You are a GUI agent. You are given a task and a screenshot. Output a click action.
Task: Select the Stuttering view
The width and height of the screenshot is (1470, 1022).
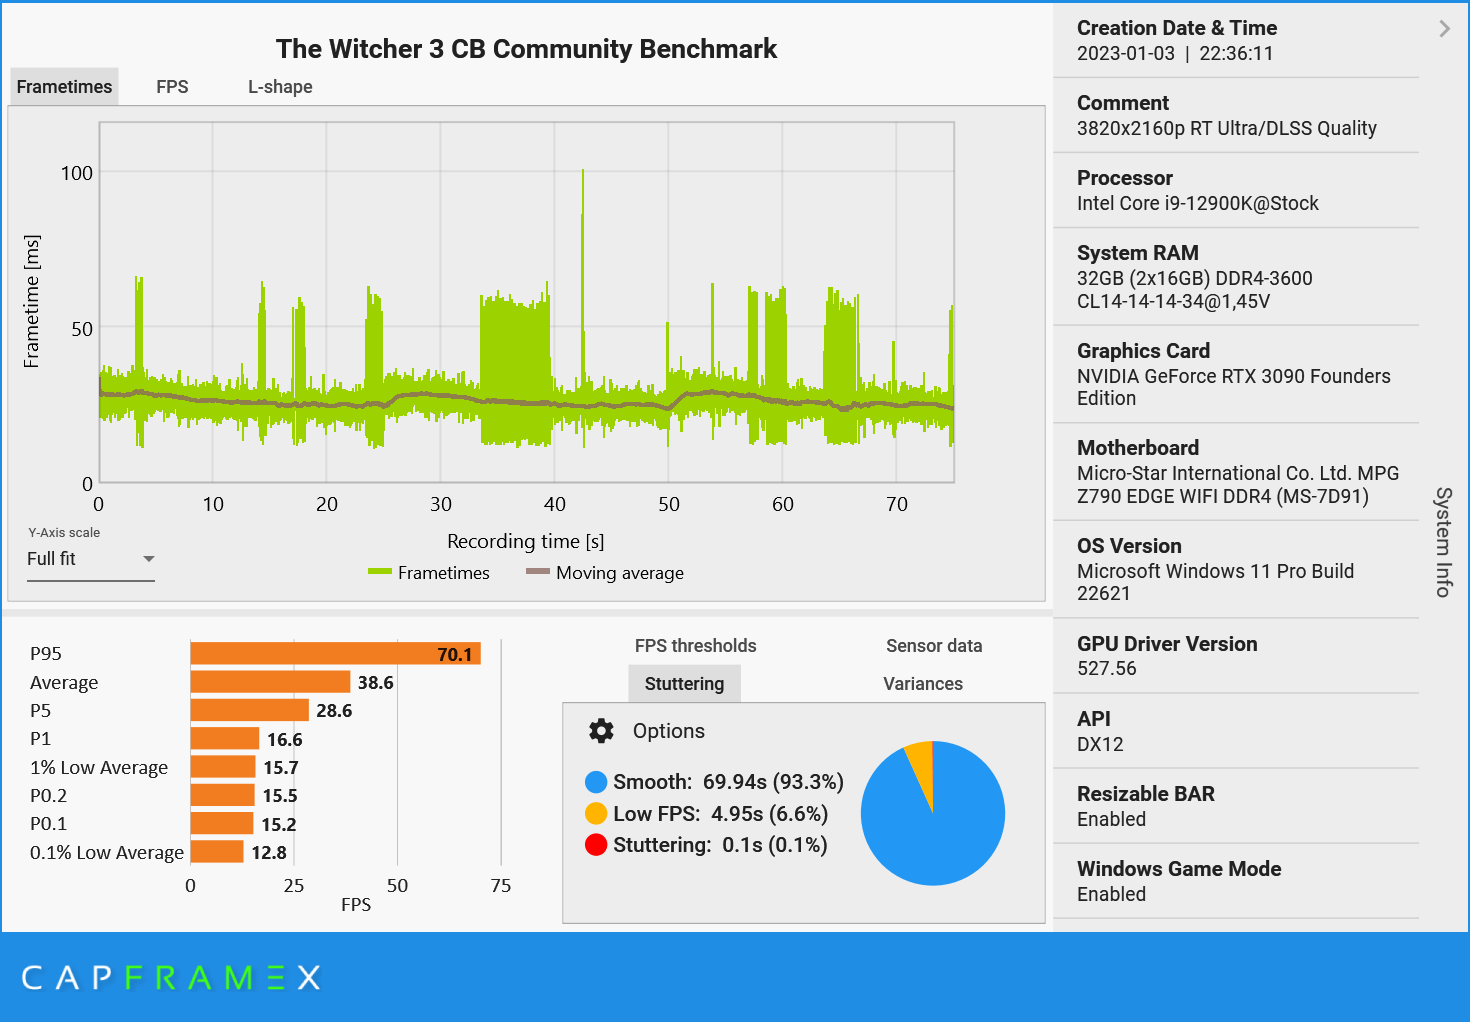tap(684, 683)
